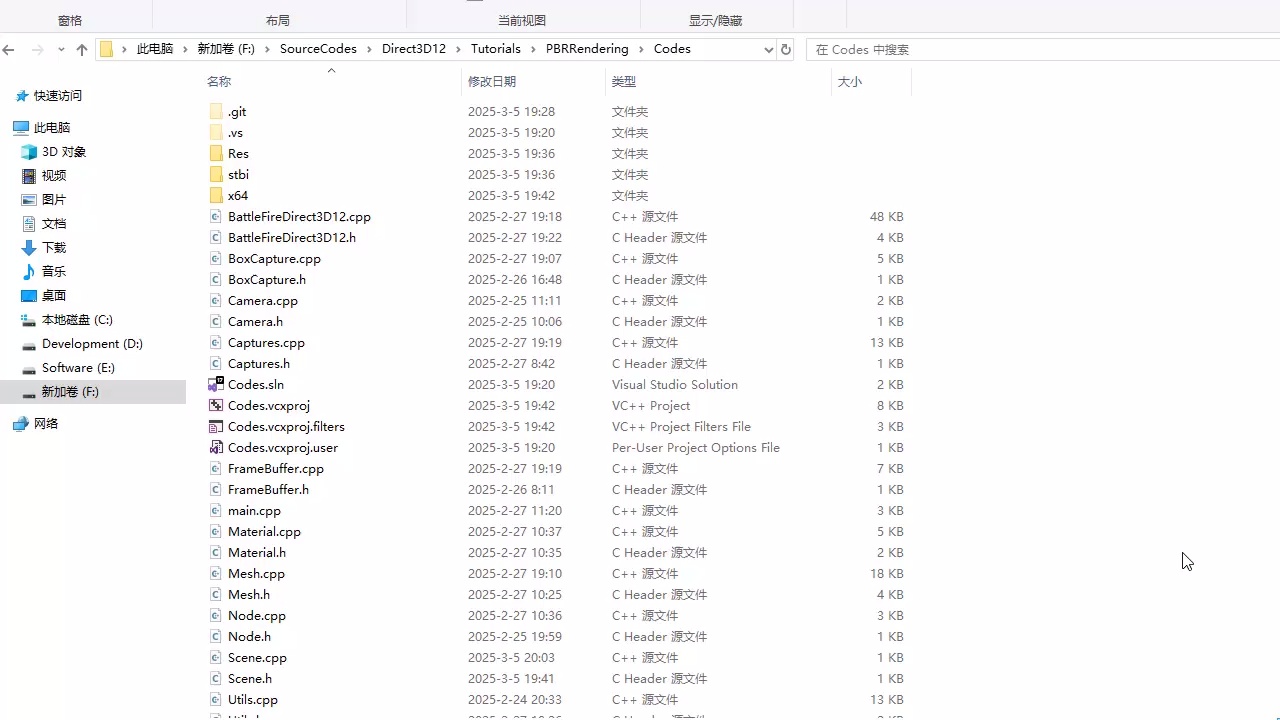Click the stbi folder icon
Image resolution: width=1280 pixels, height=720 pixels.
216,174
